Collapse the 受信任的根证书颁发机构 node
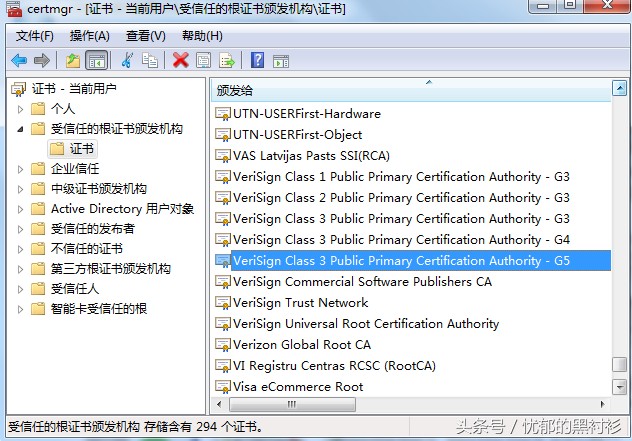Screen dimensions: 632x441 click(x=21, y=129)
